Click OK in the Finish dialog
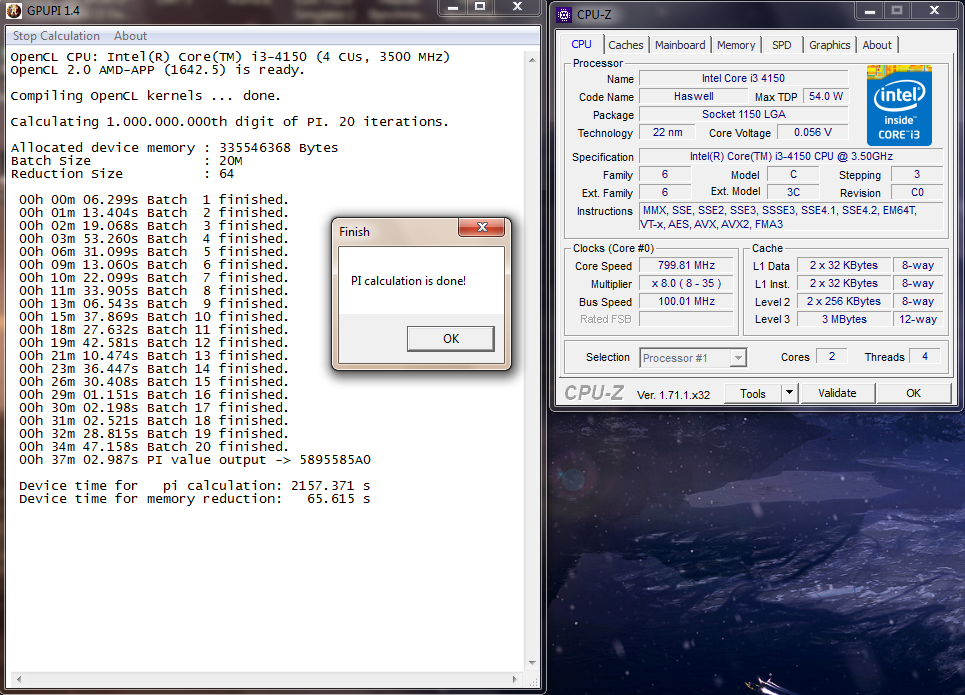 click(x=450, y=339)
